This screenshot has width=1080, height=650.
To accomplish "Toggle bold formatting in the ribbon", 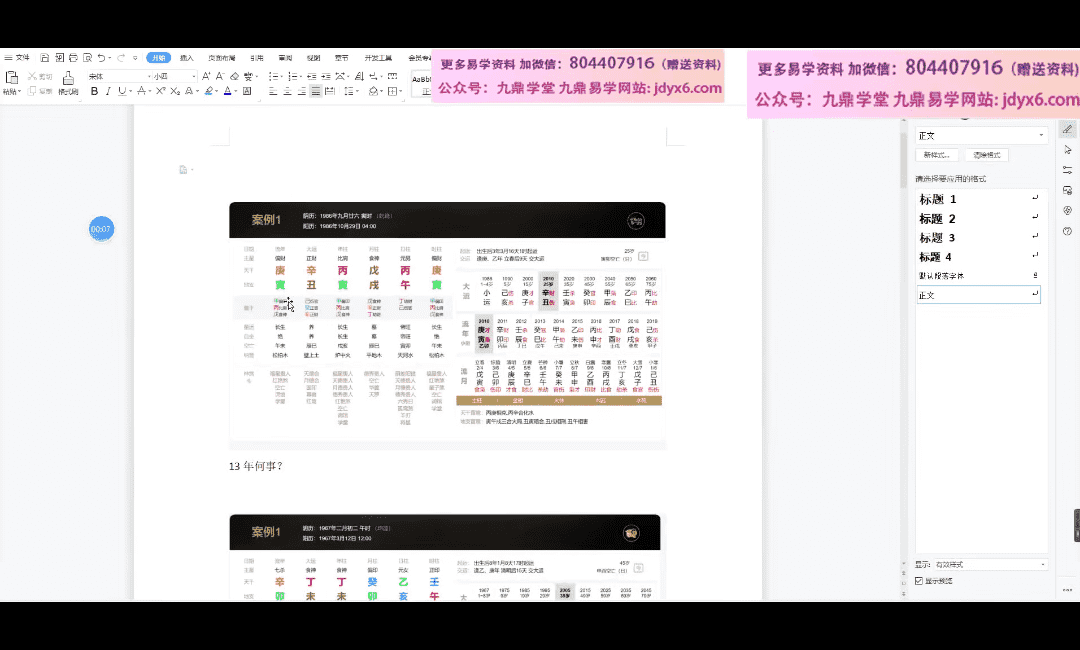I will click(94, 91).
